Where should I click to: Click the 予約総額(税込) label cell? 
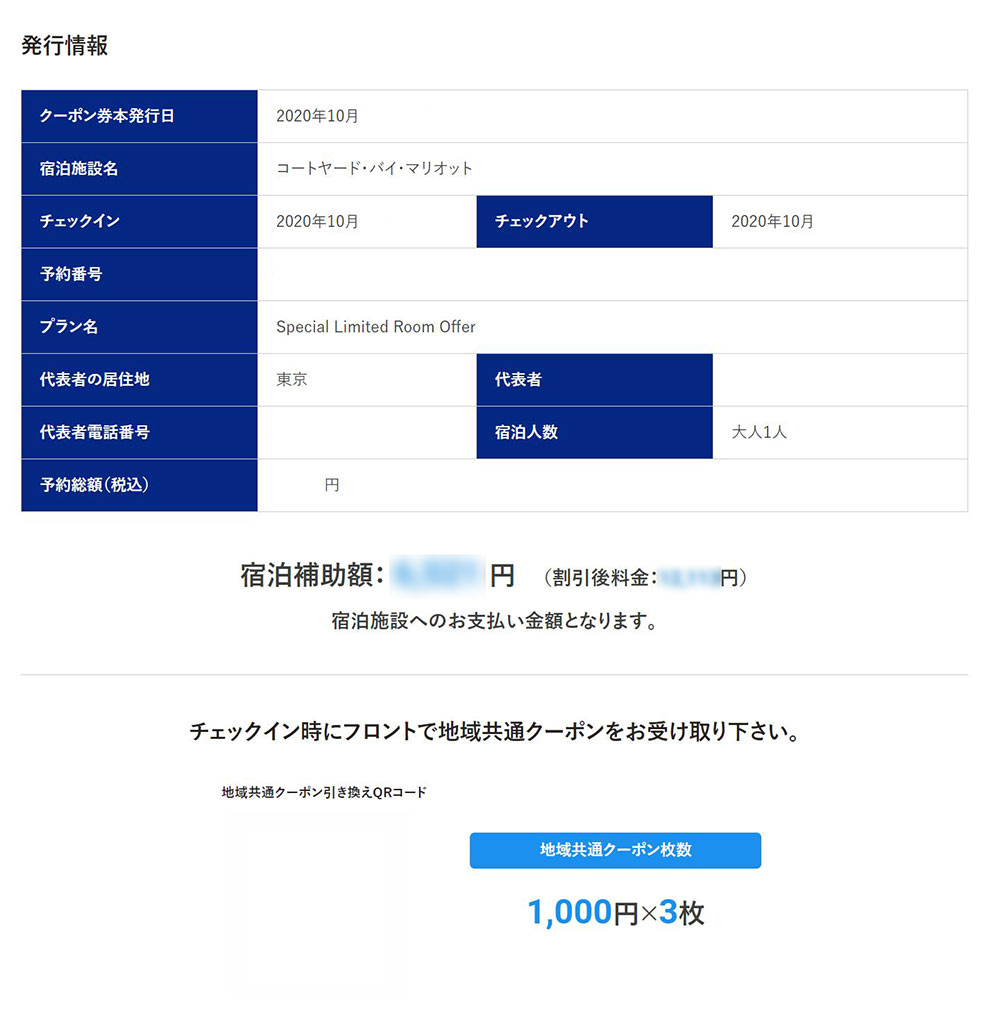[139, 485]
